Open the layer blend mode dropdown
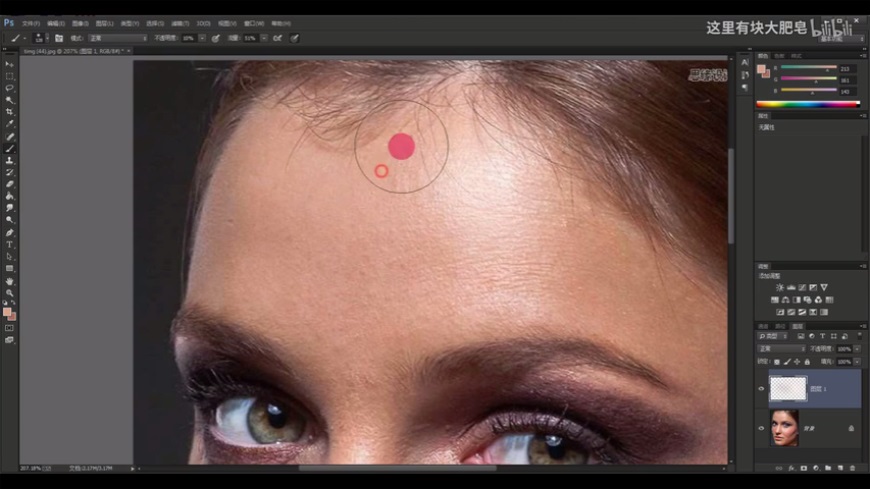Image resolution: width=870 pixels, height=489 pixels. [780, 349]
